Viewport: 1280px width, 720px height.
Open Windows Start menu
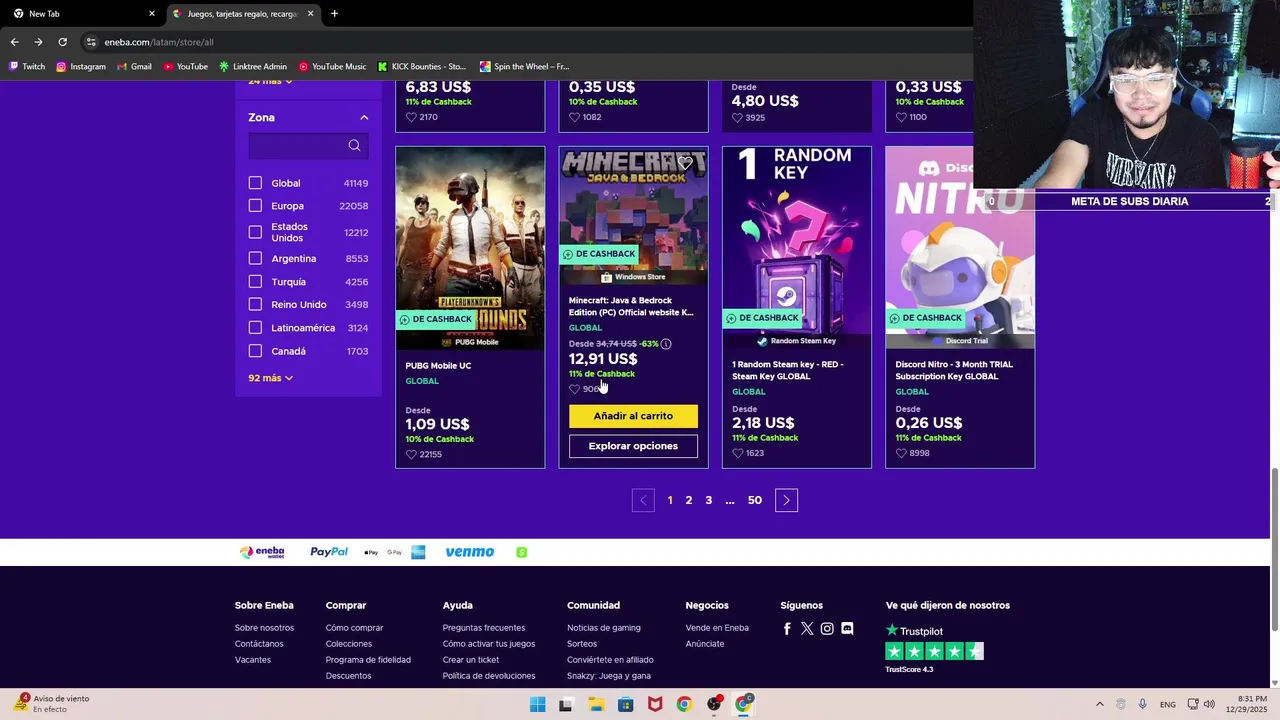click(537, 704)
